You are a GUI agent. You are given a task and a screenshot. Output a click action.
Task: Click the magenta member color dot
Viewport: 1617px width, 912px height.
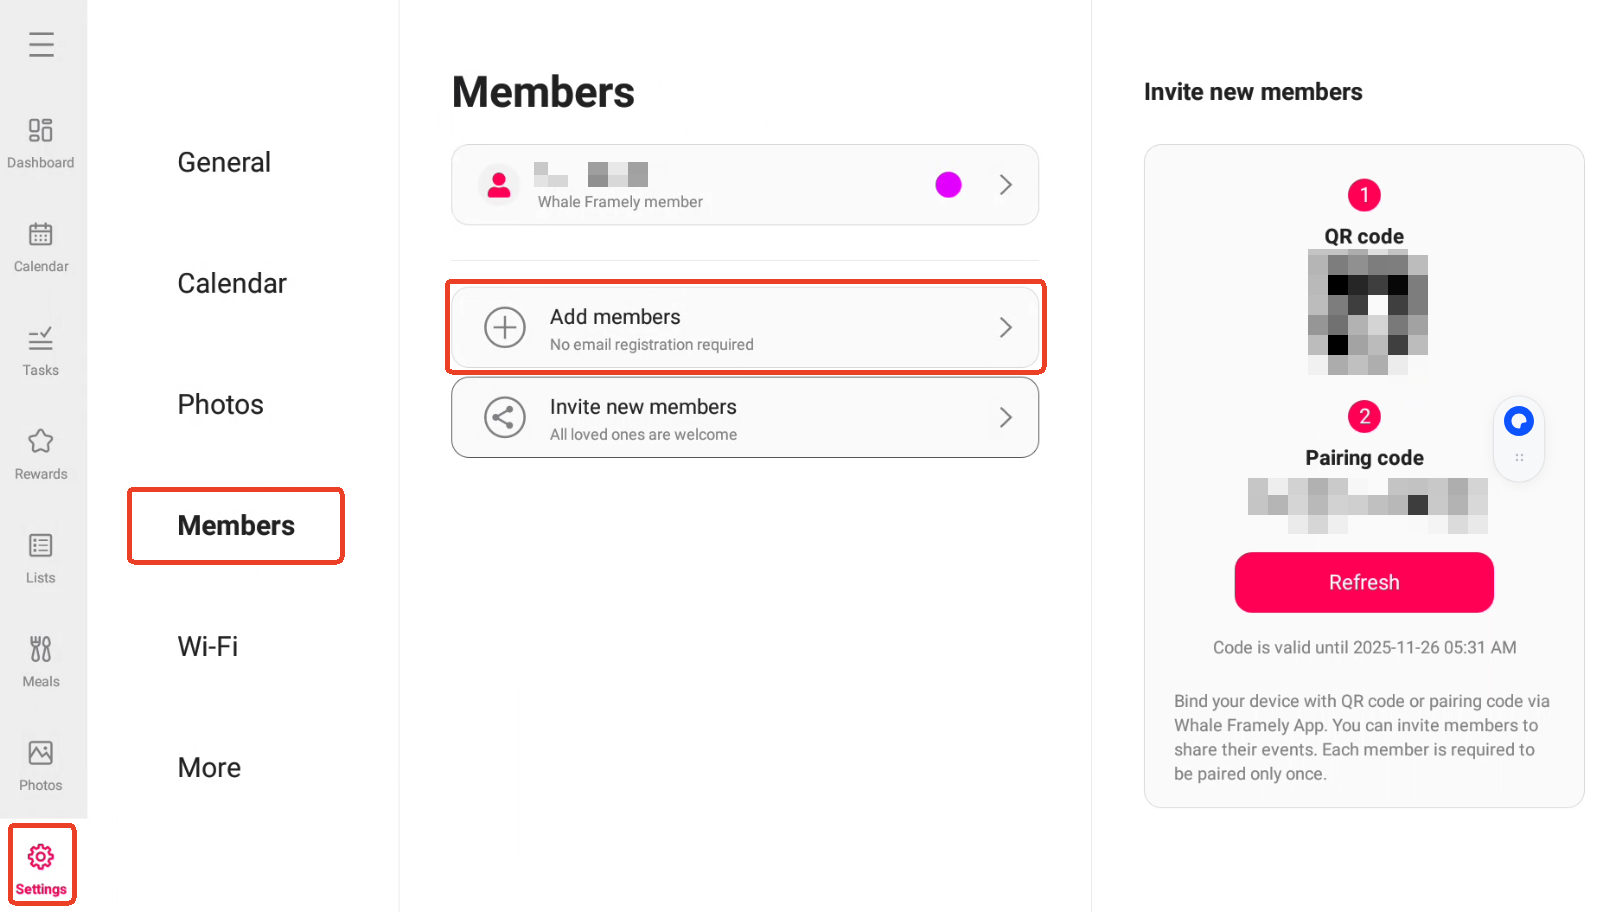point(948,185)
